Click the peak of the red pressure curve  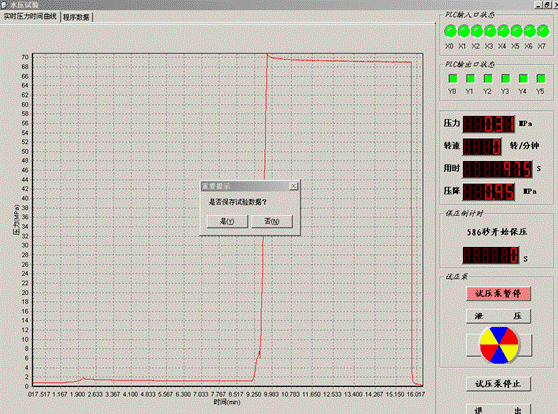[268, 55]
